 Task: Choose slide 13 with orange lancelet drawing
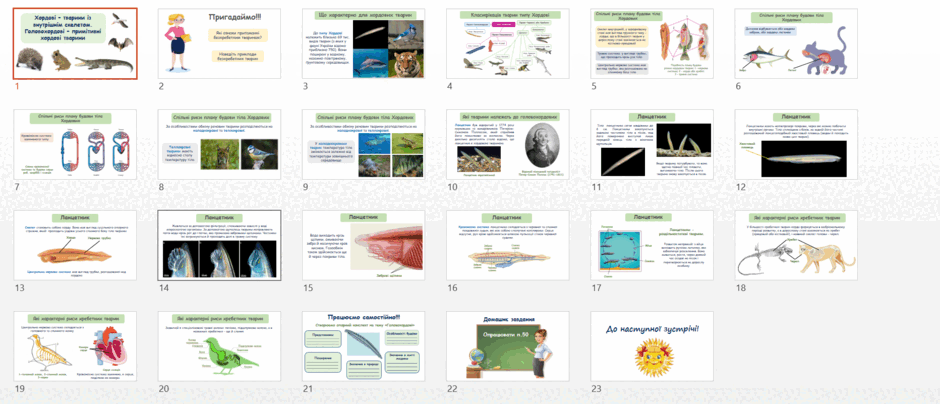(x=76, y=245)
